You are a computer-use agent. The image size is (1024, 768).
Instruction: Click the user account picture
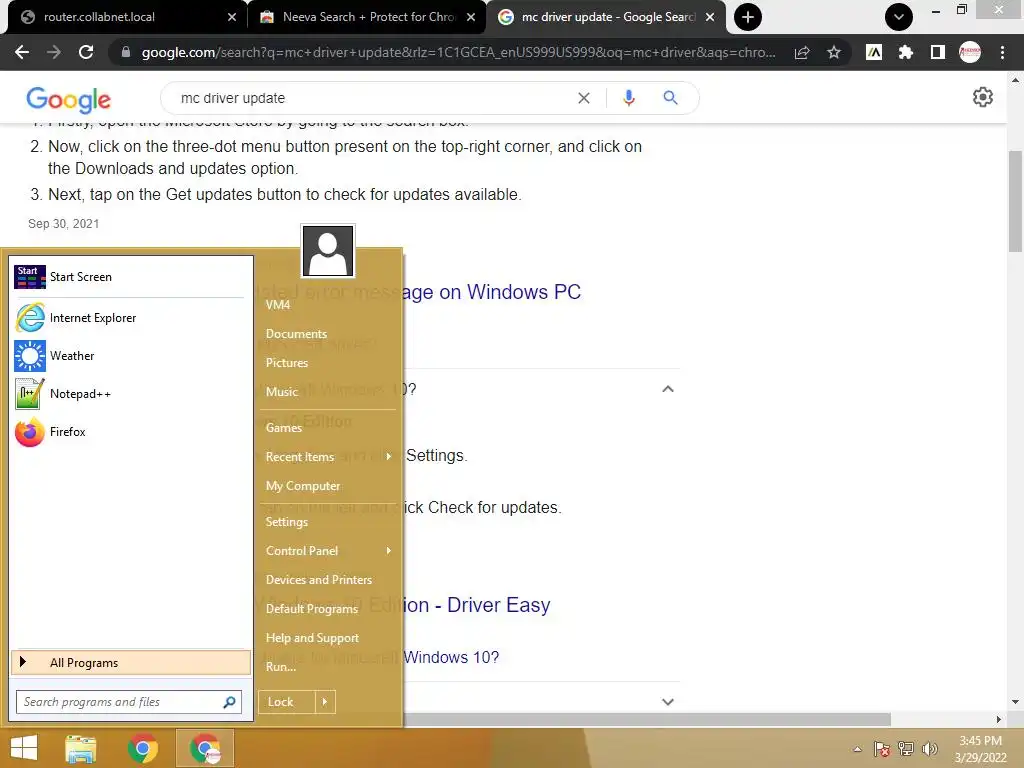[x=328, y=251]
